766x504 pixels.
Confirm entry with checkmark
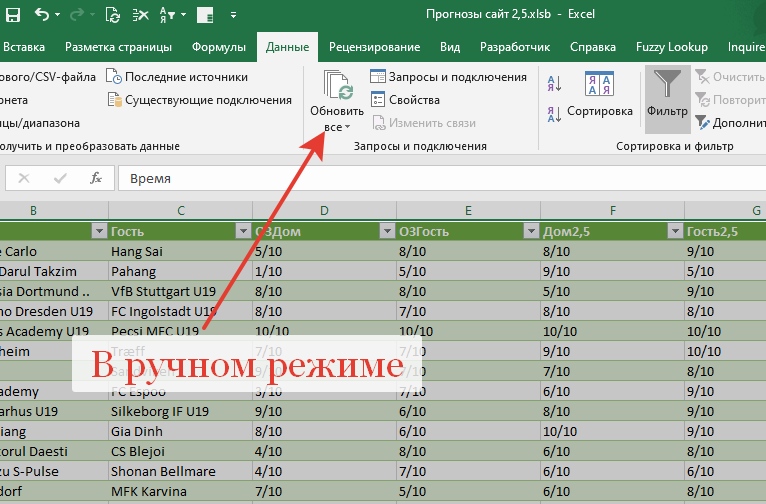(60, 178)
